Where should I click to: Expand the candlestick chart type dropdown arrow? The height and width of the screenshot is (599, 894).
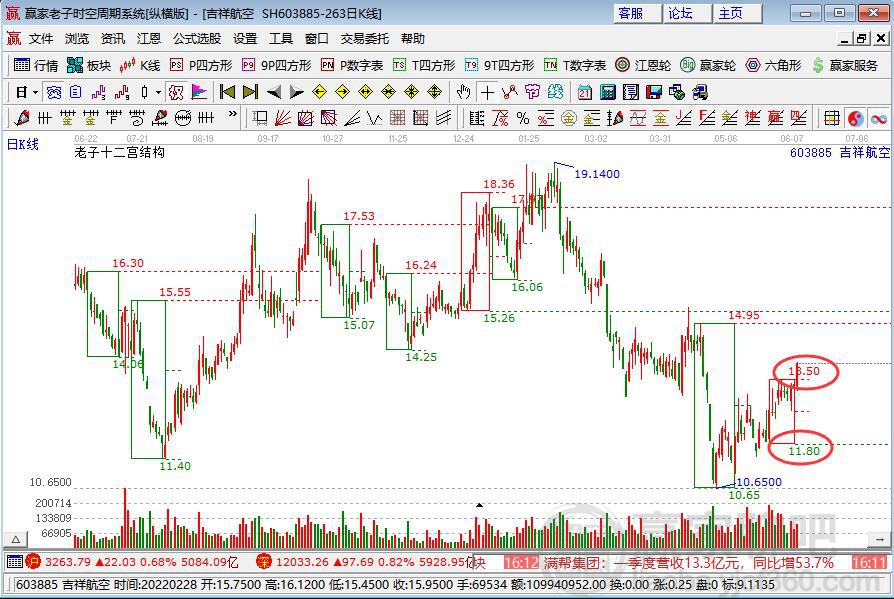[159, 92]
